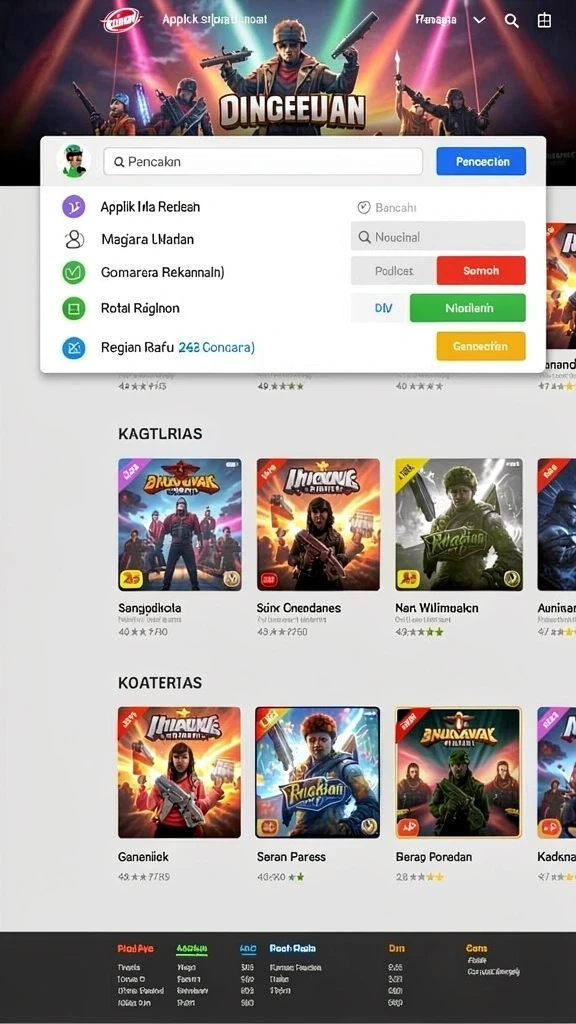The height and width of the screenshot is (1024, 576).
Task: Open the Applck header link
Action: pos(215,20)
